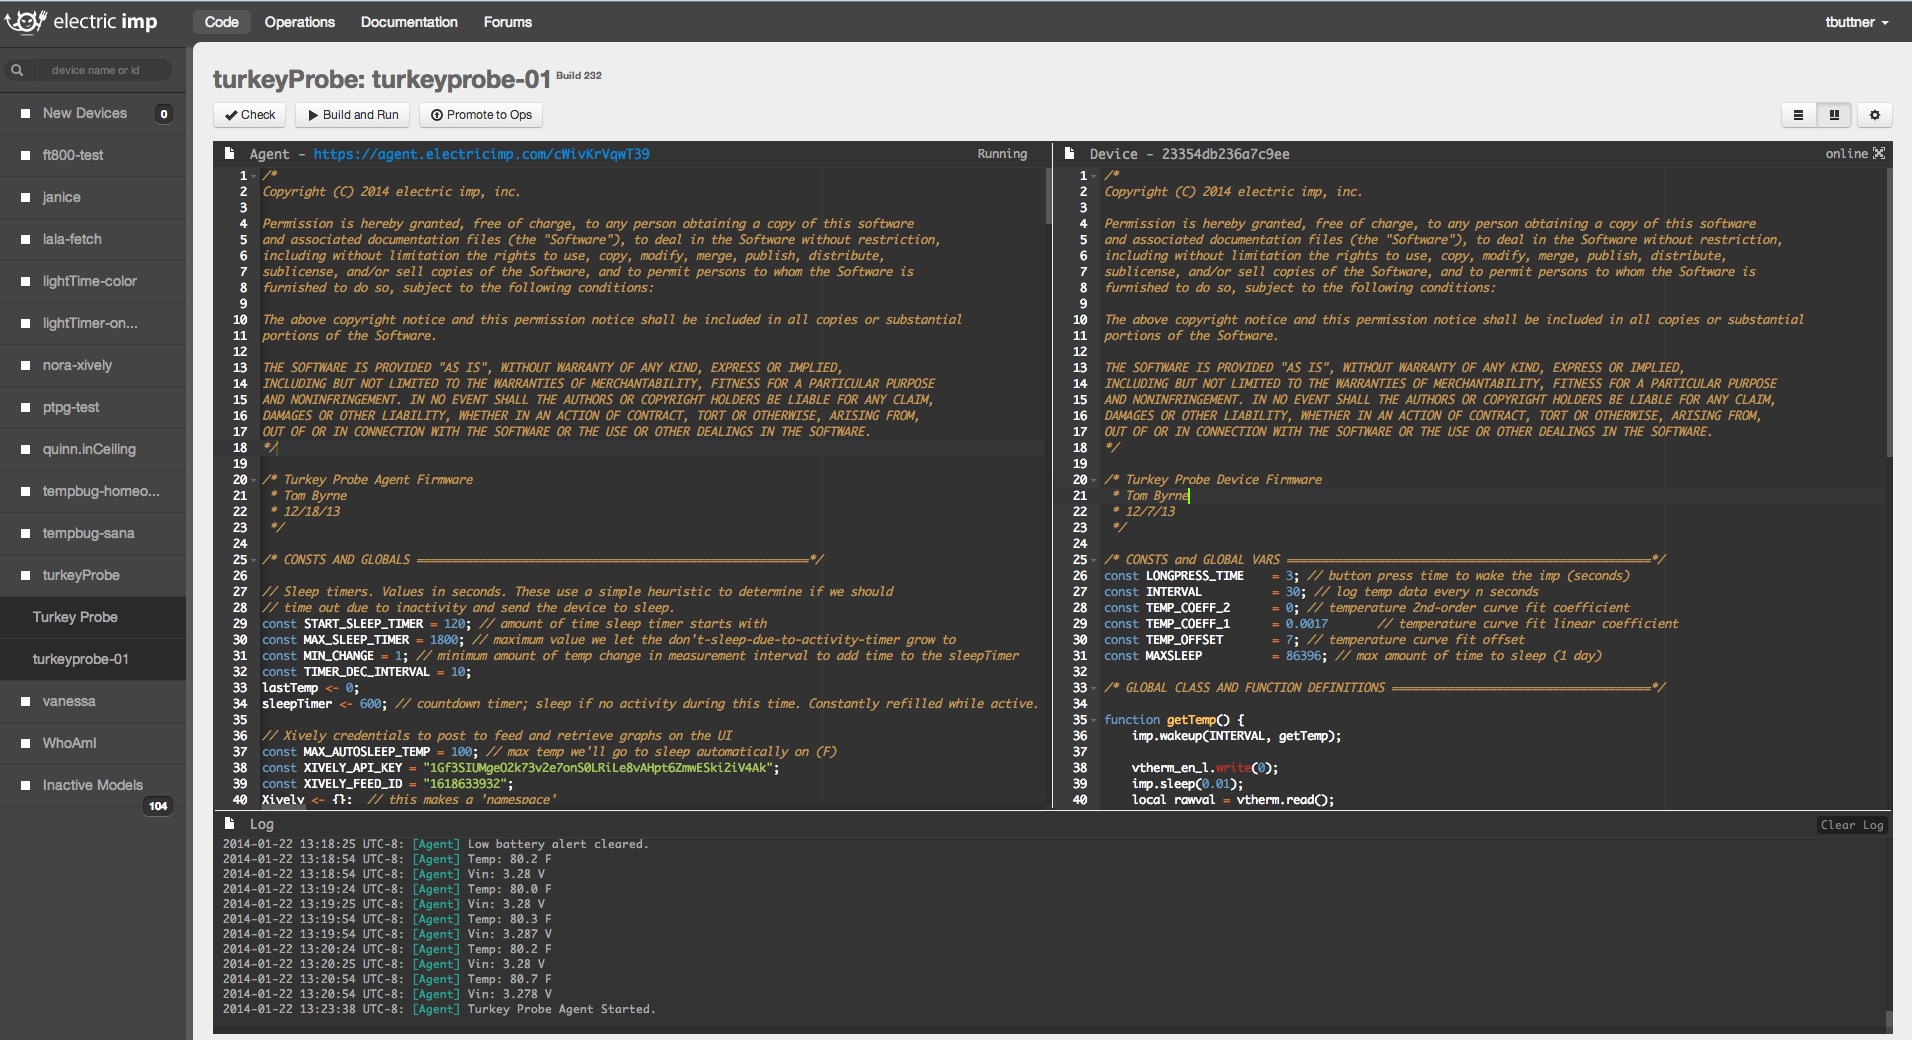Screen dimensions: 1912x1040
Task: Click the square icon beside tempbug-sana
Action: pos(26,534)
